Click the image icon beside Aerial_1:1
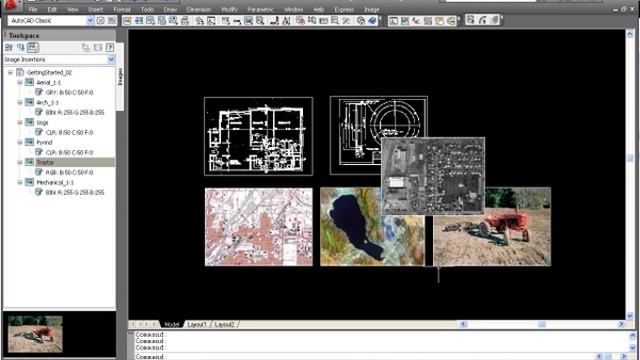Viewport: 640px width, 360px height. 29,82
